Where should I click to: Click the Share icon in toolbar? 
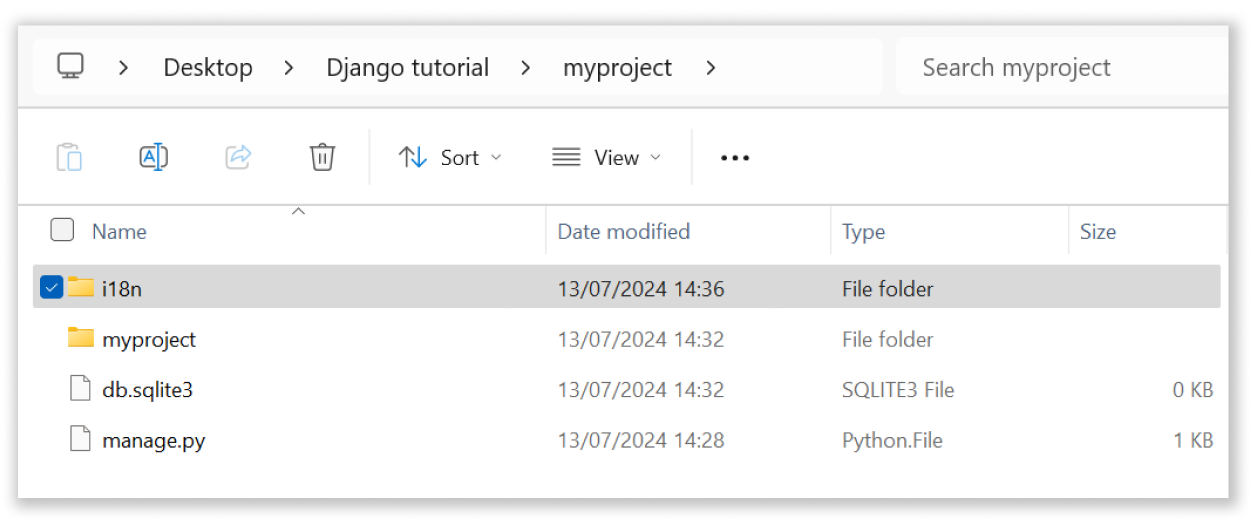tap(238, 157)
